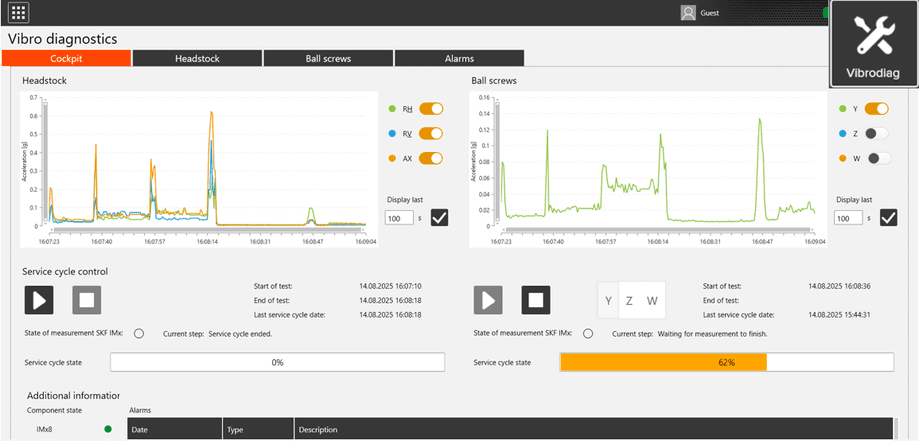This screenshot has height=441, width=919.
Task: Click the IMx8 green status indicator
Action: point(107,429)
